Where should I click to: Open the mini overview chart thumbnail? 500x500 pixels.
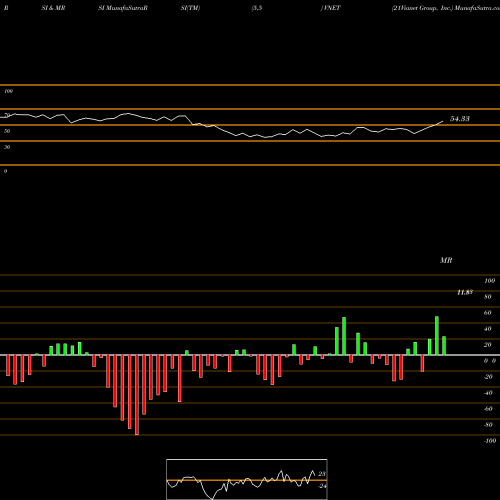point(247,479)
